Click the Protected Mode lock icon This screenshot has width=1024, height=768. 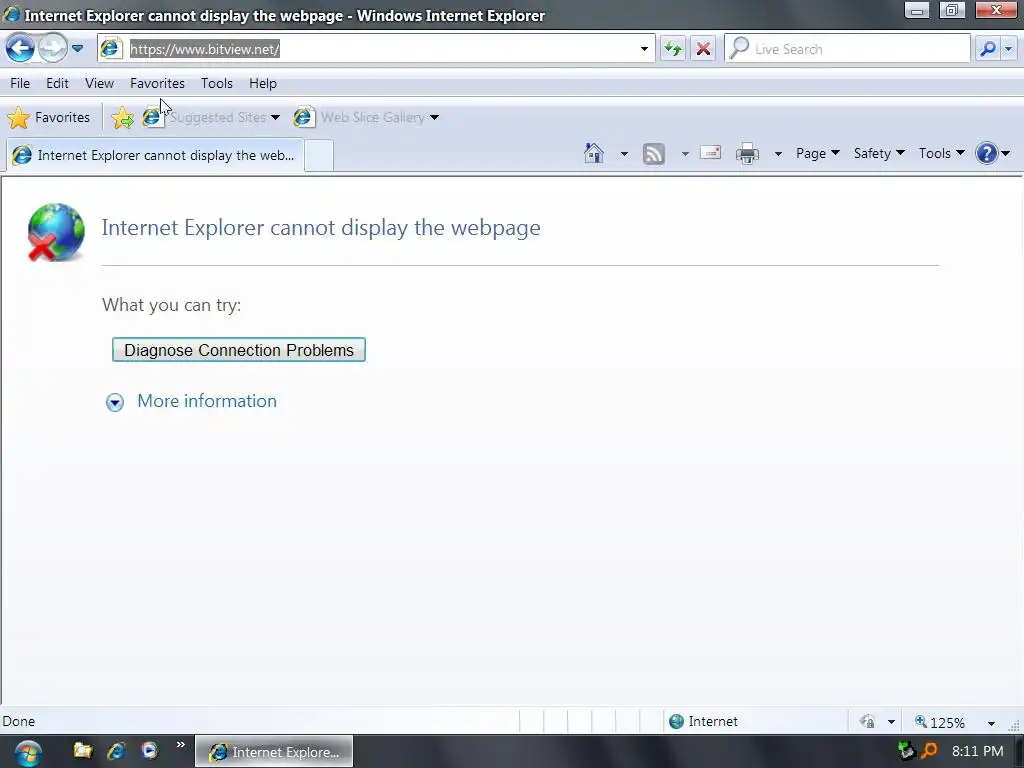(x=867, y=722)
